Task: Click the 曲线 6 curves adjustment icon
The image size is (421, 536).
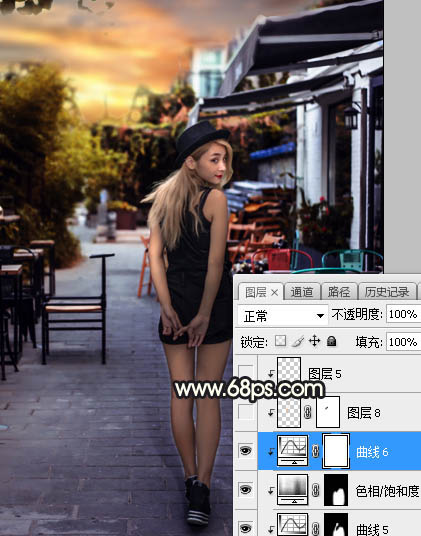Action: coord(293,451)
